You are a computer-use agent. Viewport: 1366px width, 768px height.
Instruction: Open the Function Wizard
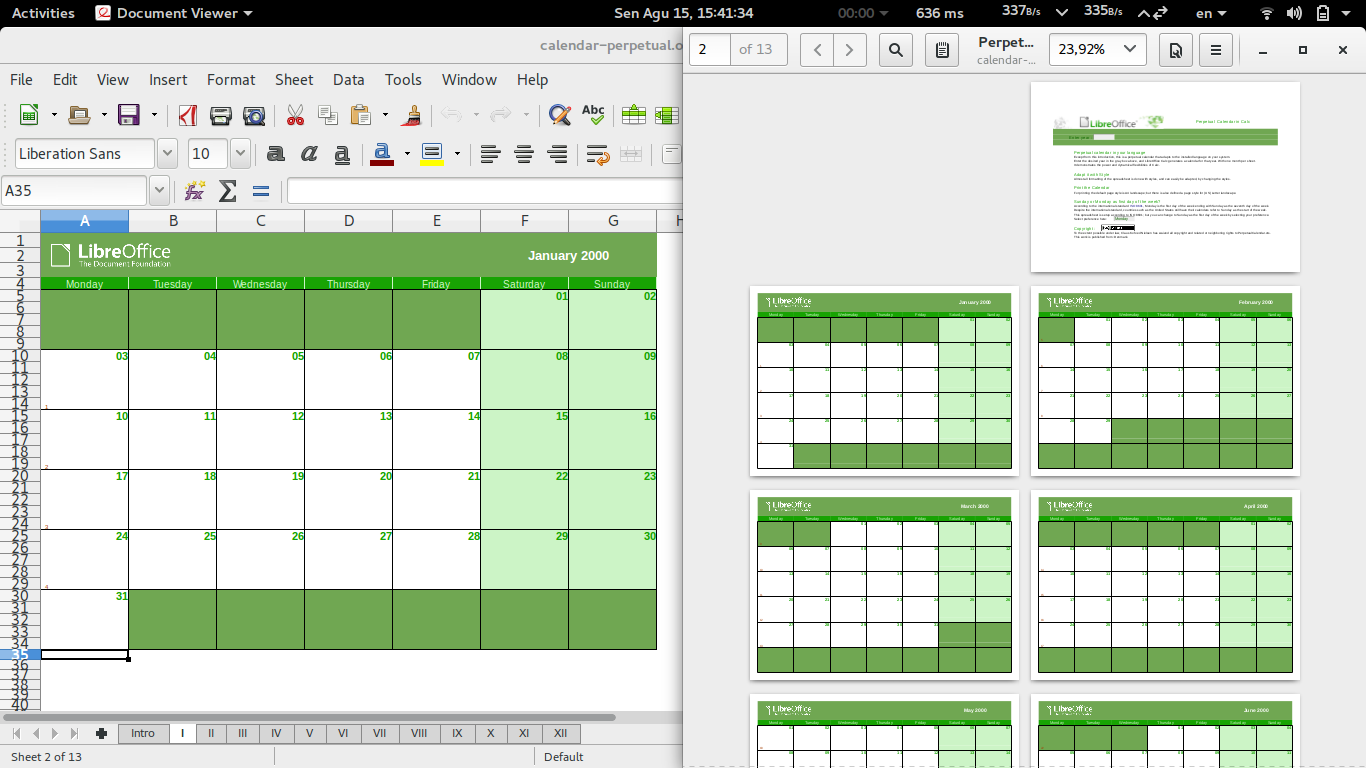194,190
